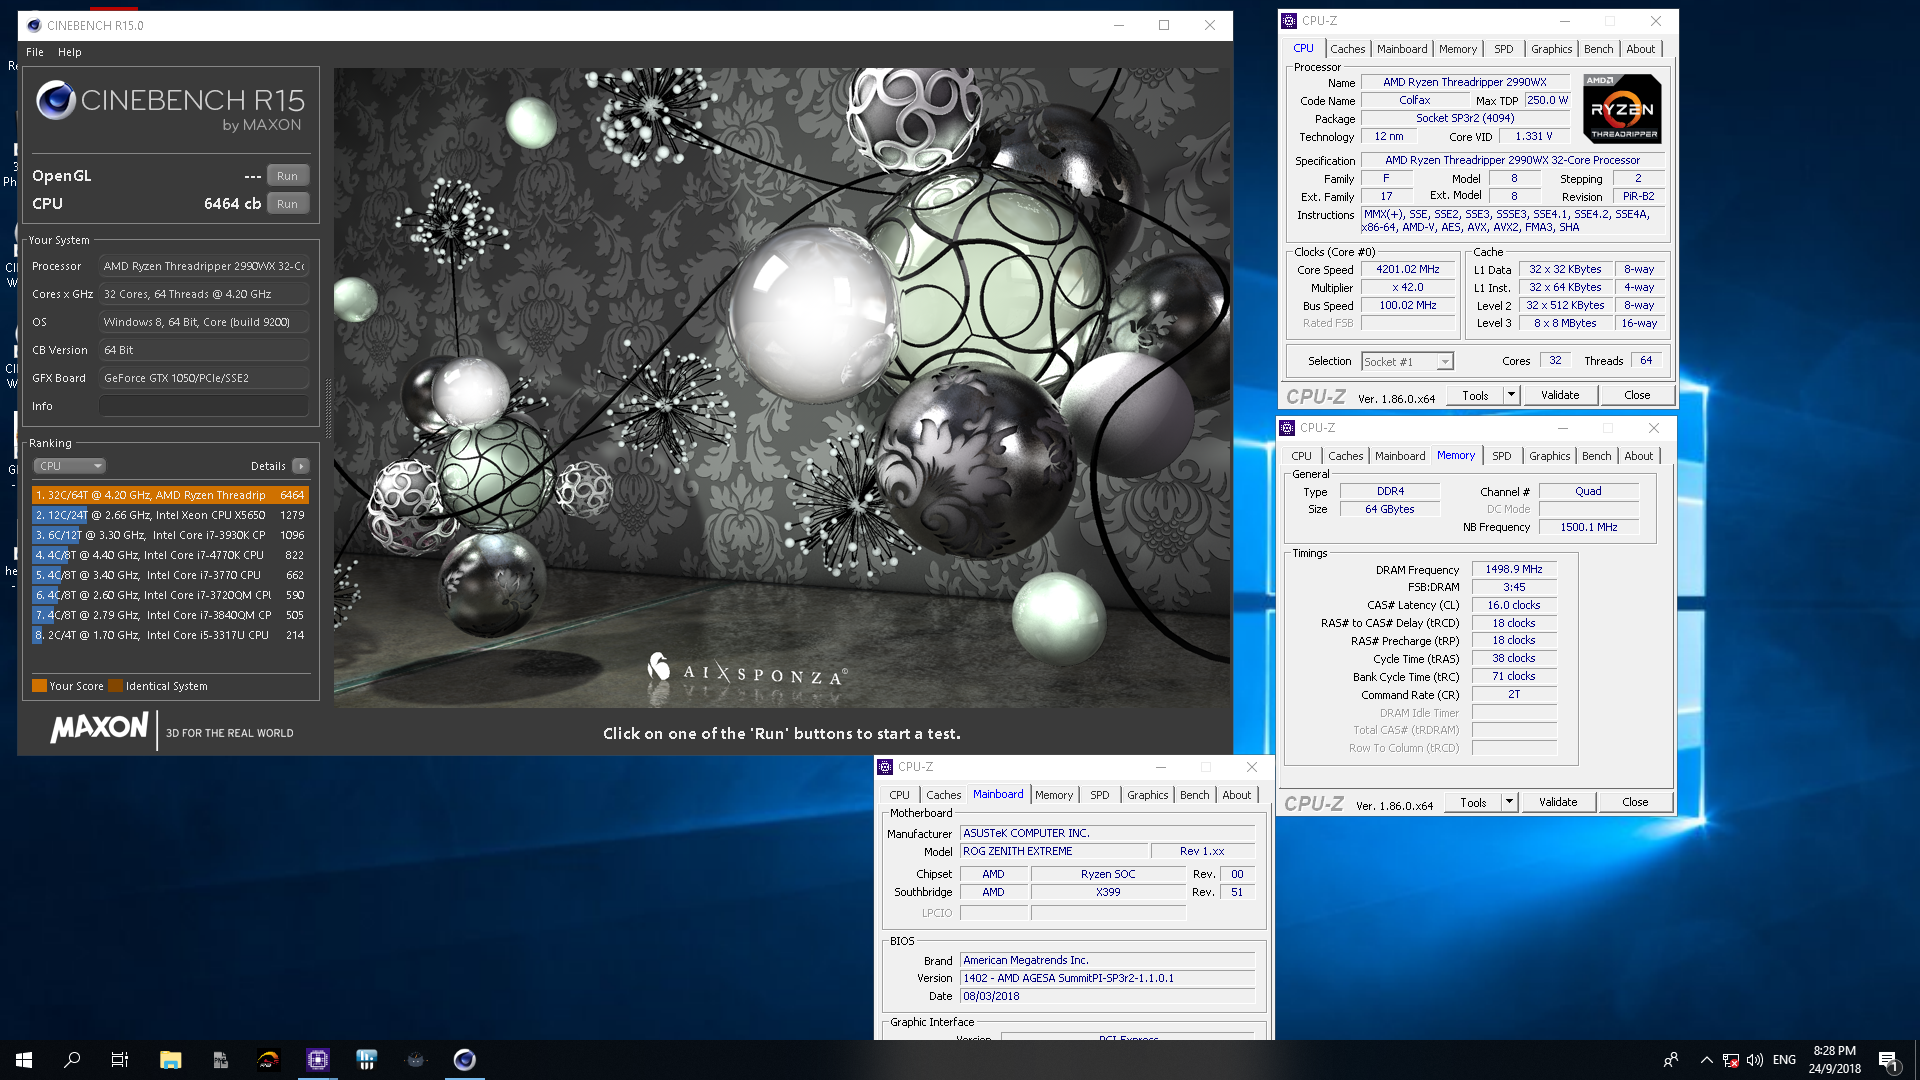1920x1080 pixels.
Task: Switch to About tab in Memory CPU-Z window
Action: [x=1638, y=456]
